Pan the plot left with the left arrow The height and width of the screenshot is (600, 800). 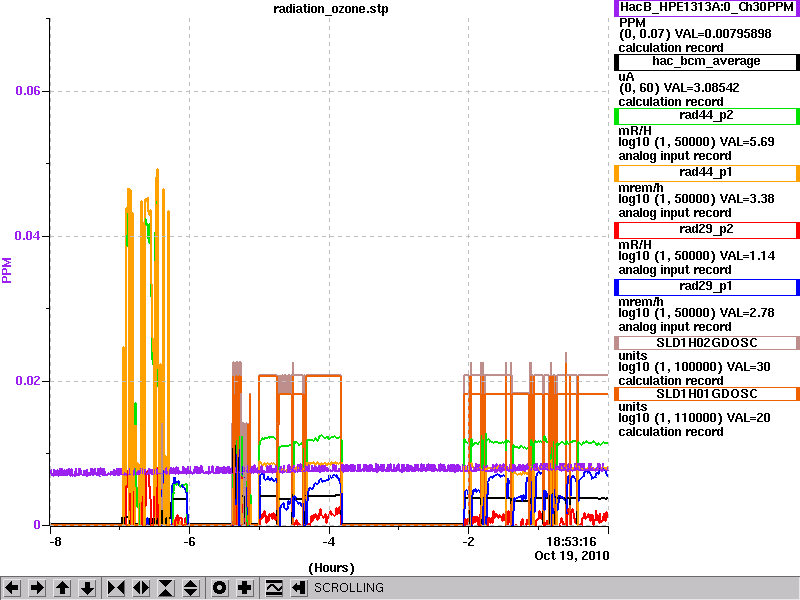(12, 588)
